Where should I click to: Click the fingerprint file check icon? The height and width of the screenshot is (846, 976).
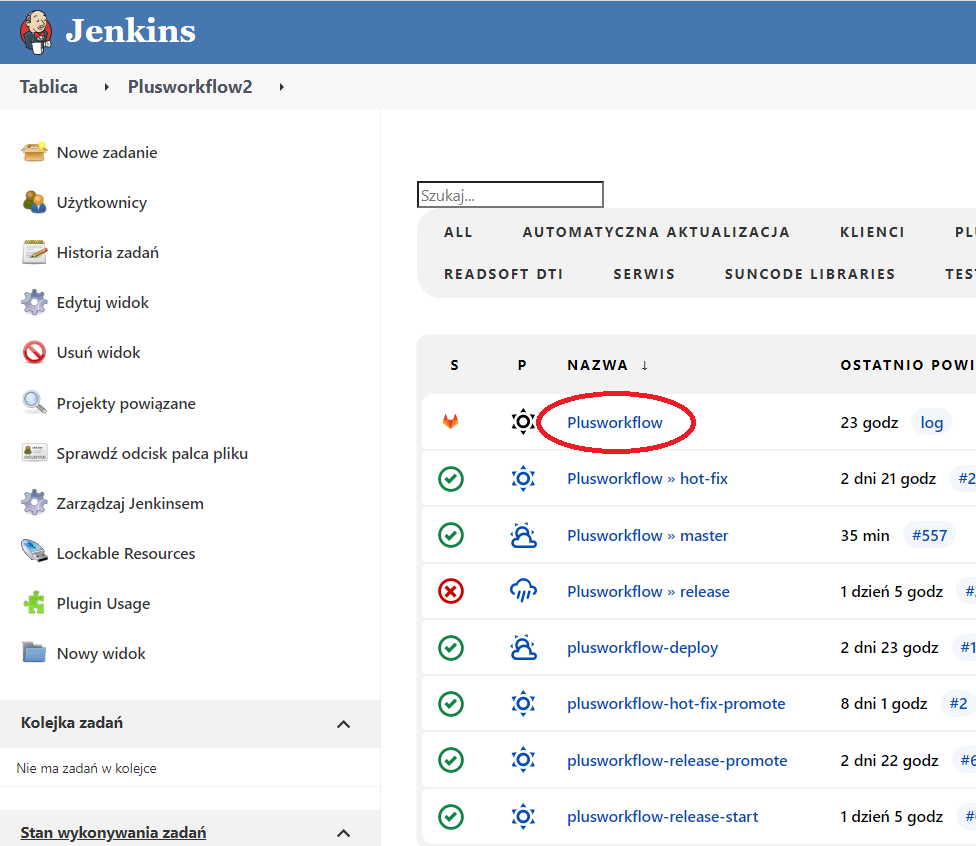[x=34, y=453]
